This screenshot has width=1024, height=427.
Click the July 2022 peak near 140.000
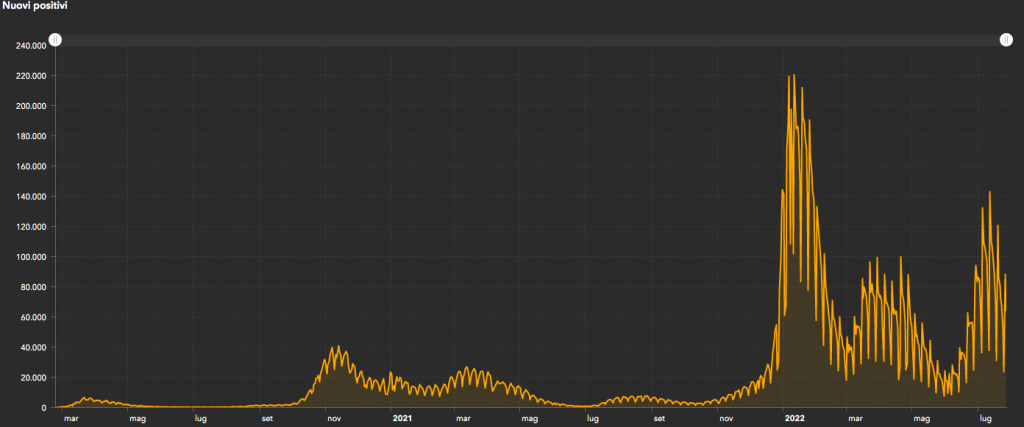989,192
